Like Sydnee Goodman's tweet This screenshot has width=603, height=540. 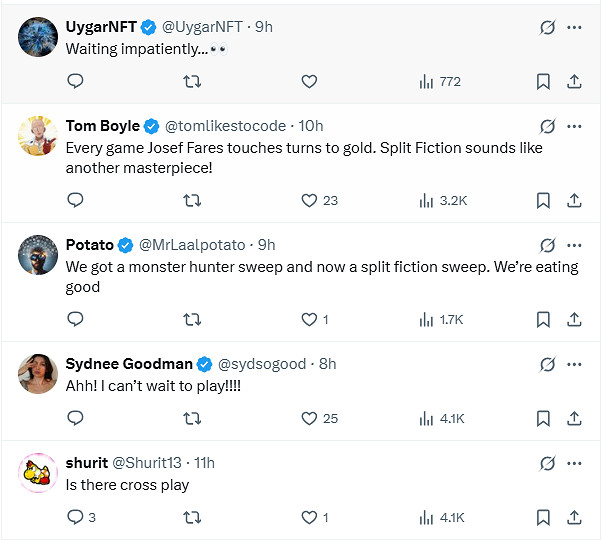click(309, 418)
